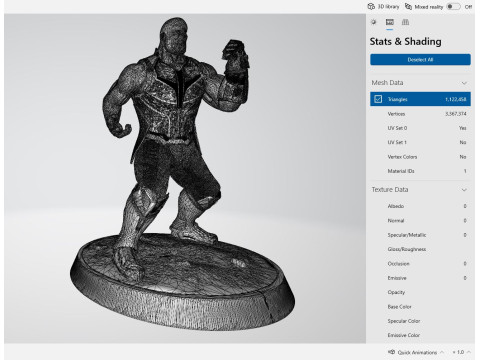Click the Texture Data section header

[420, 190]
